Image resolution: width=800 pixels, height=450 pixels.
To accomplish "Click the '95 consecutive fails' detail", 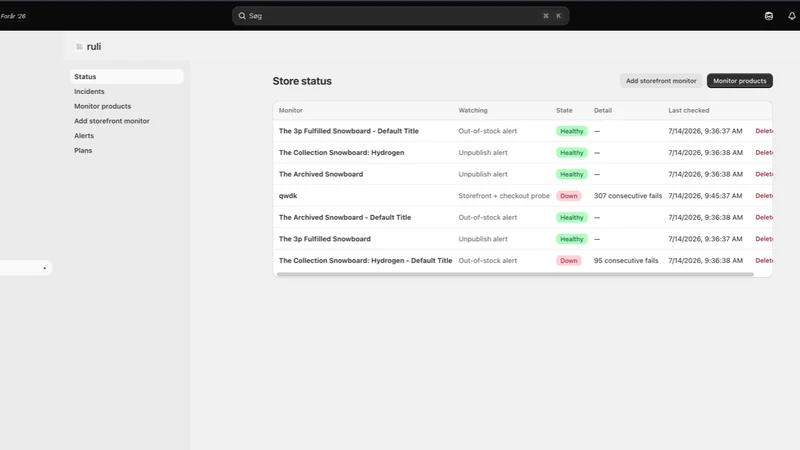I will tap(626, 260).
